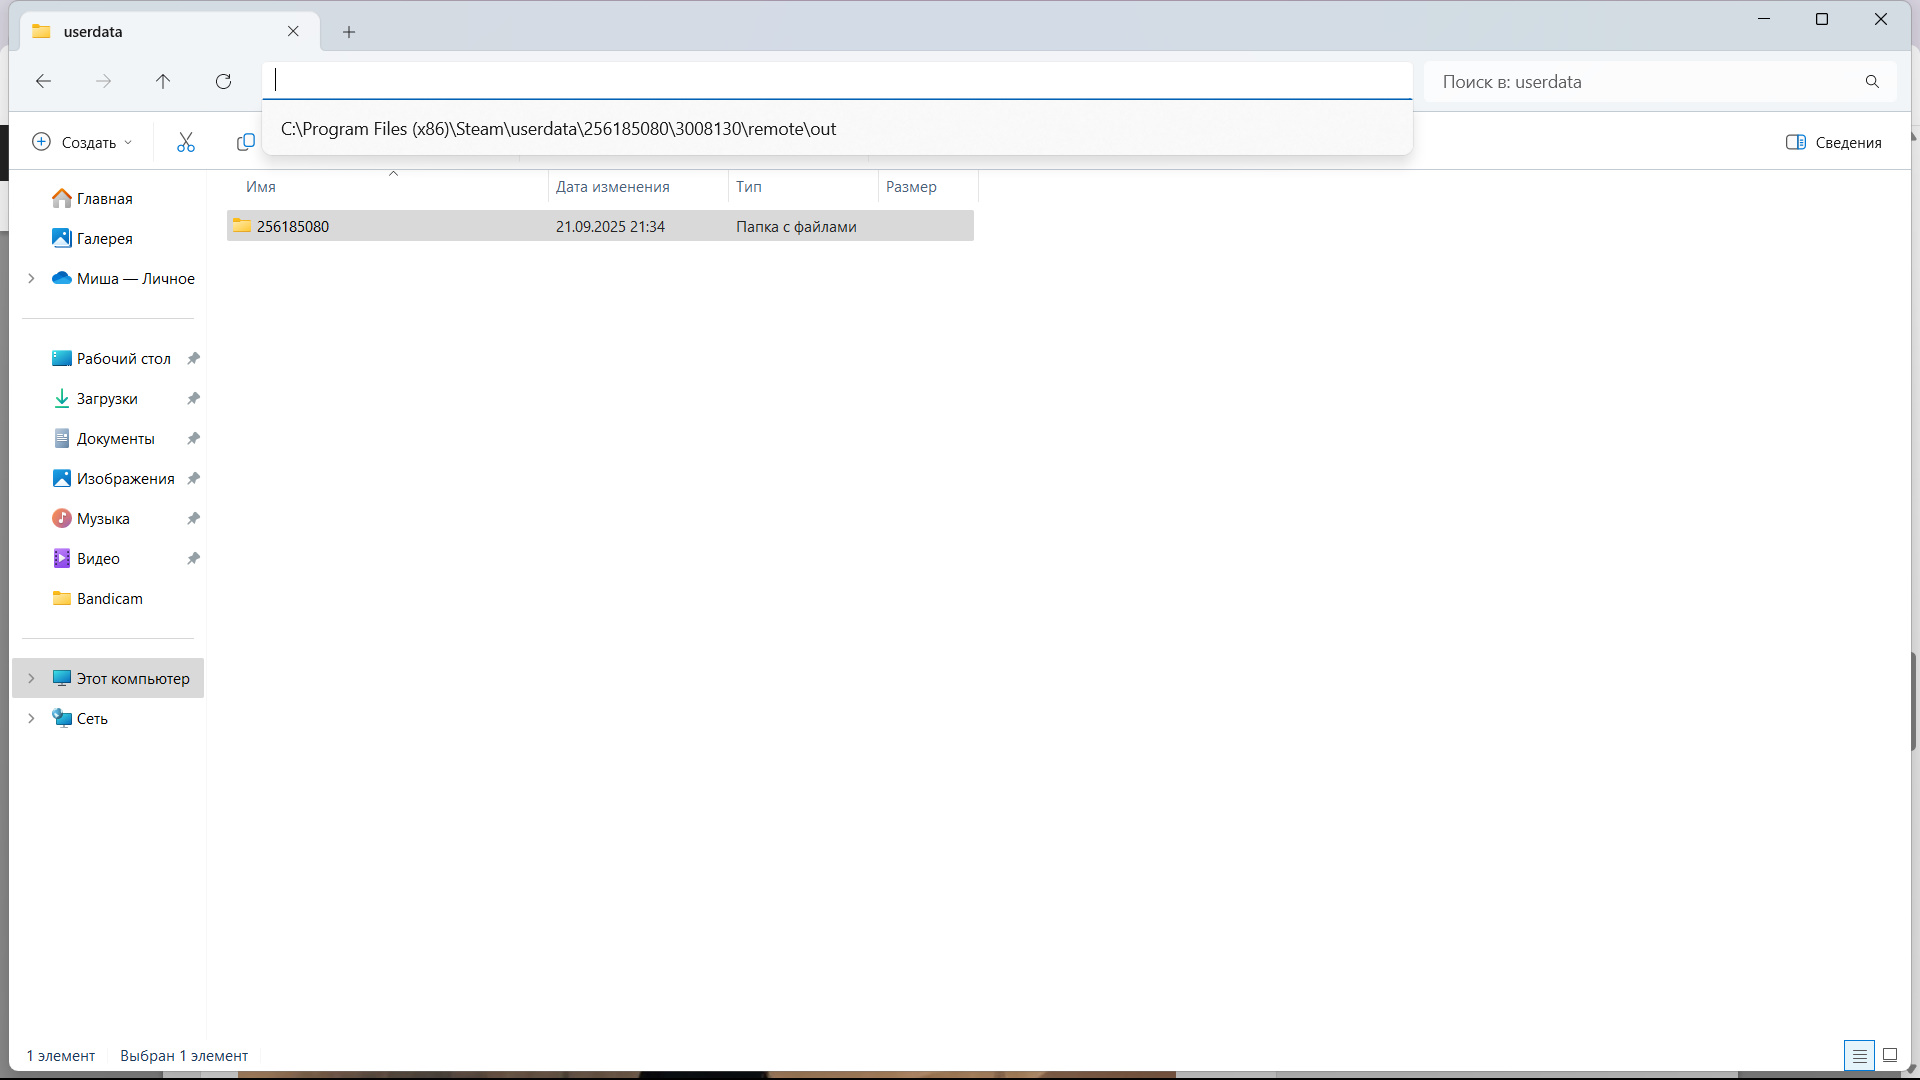
Task: Toggle the Сведения details pane
Action: click(1834, 143)
